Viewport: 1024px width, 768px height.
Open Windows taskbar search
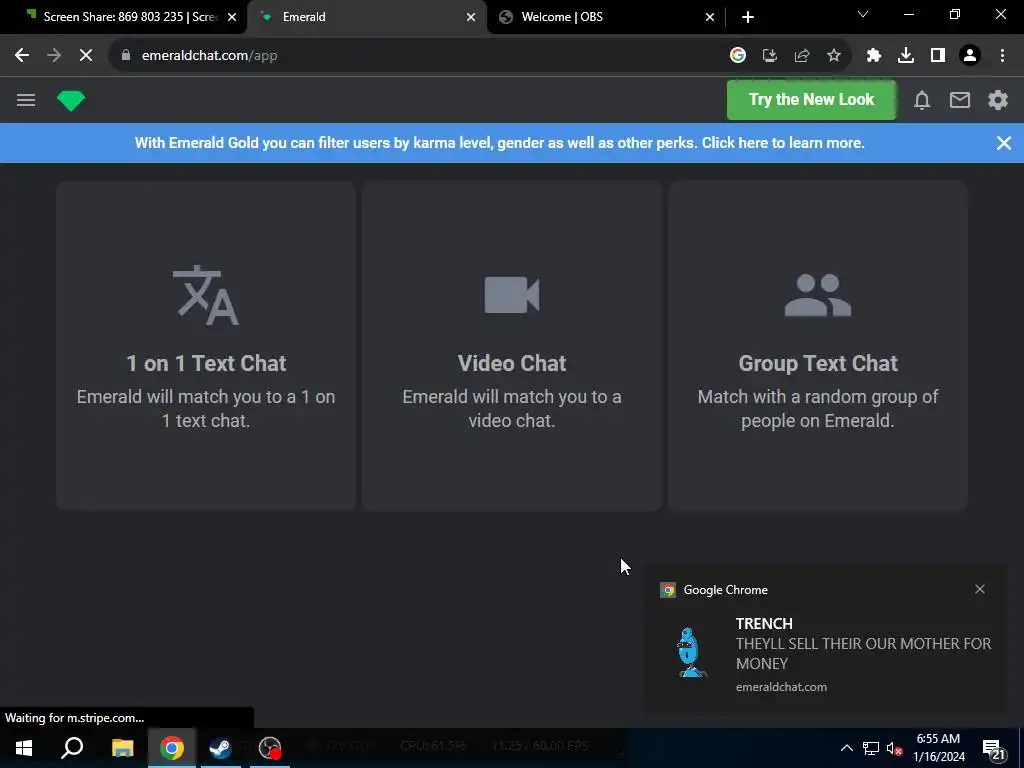[72, 748]
